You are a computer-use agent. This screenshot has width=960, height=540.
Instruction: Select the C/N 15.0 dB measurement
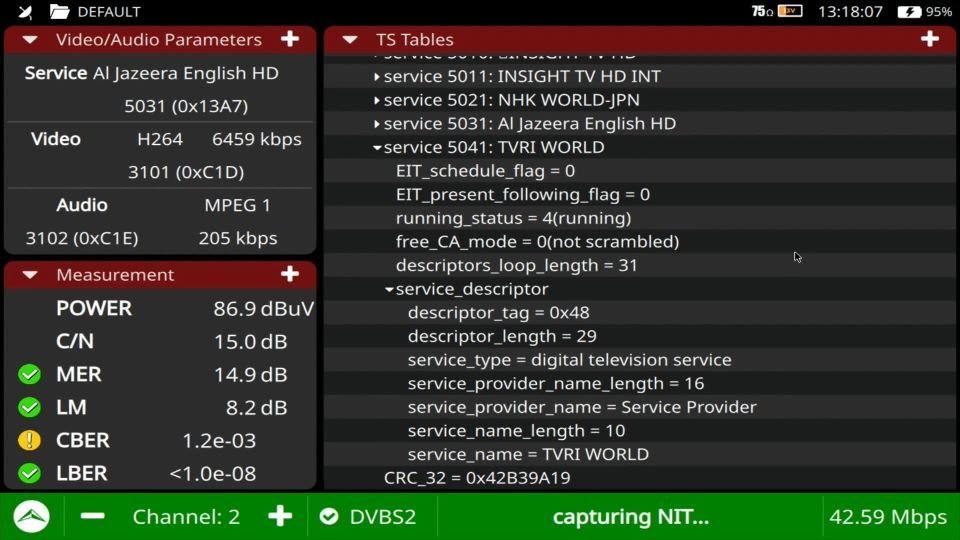click(x=160, y=341)
